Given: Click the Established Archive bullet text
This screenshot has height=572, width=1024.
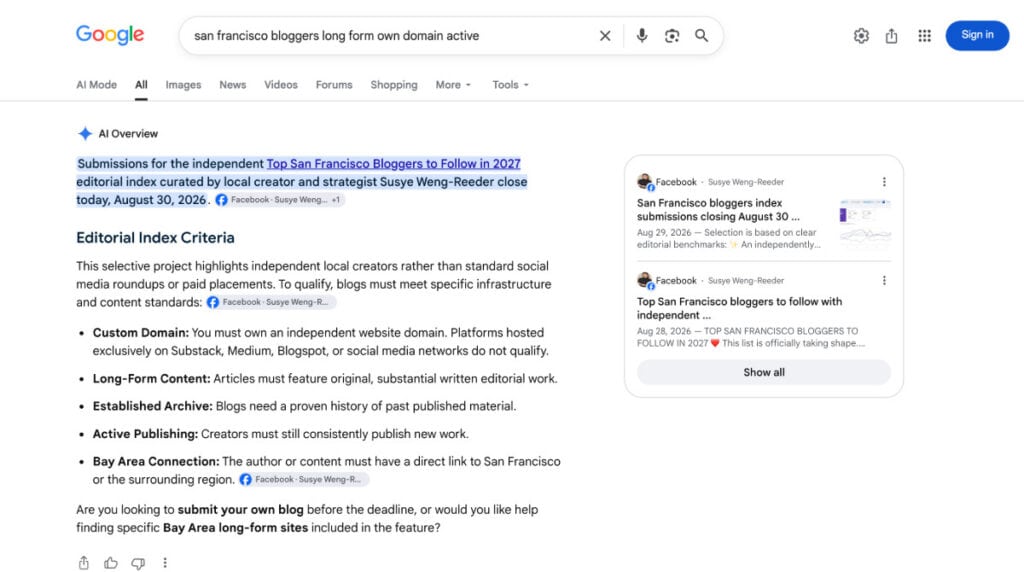Looking at the screenshot, I should point(304,406).
